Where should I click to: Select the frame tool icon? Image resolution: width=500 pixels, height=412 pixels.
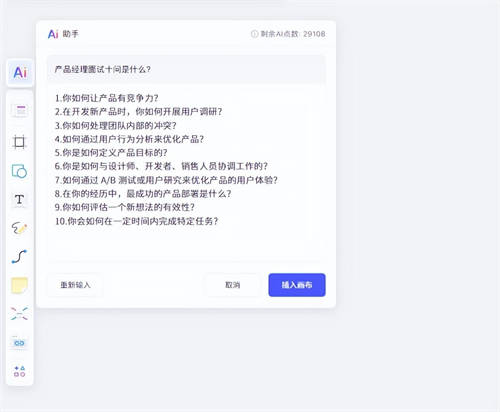pos(19,142)
